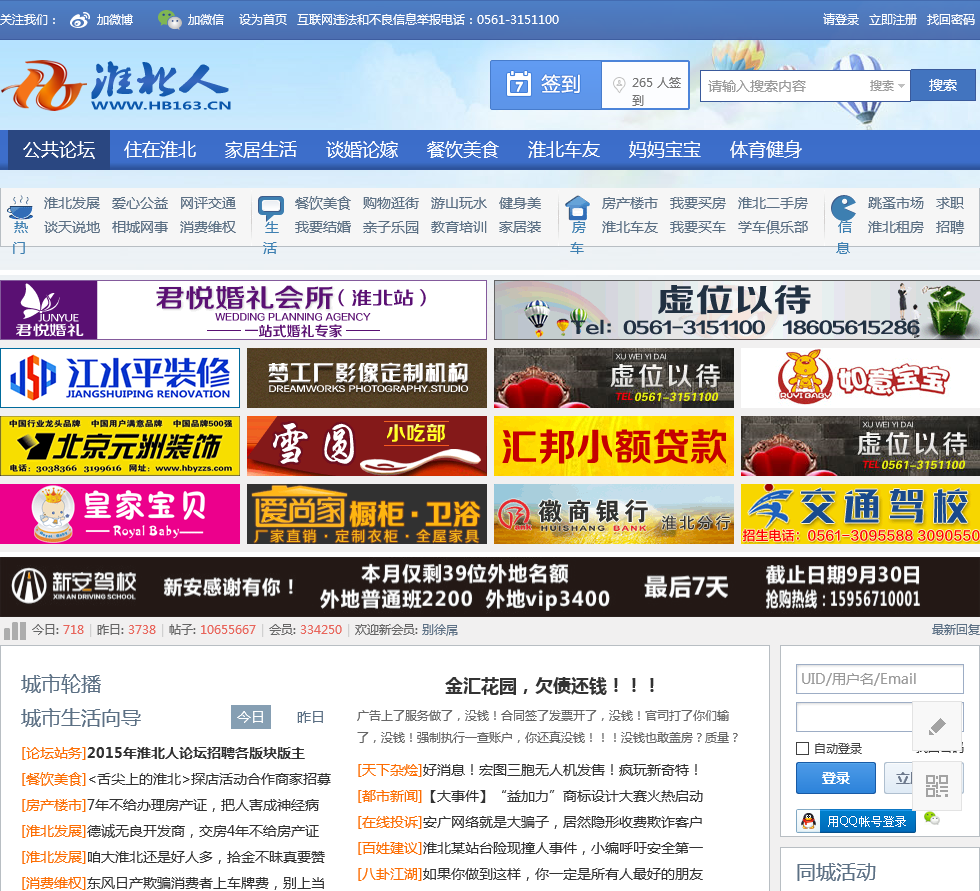Viewport: 980px width, 891px height.
Task: Click the bar chart statistics icon
Action: tap(14, 630)
